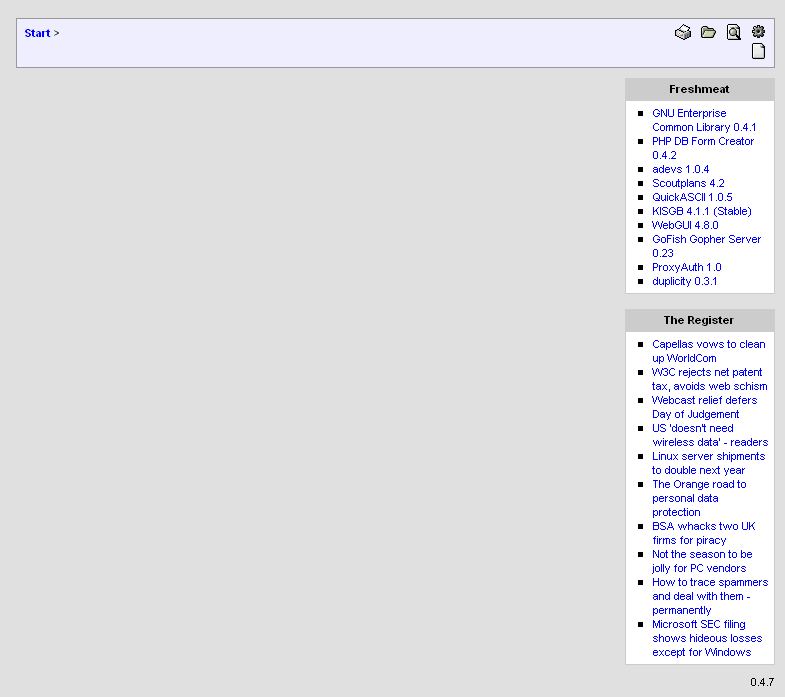The image size is (785, 697).
Task: Read BSA whacks two UK firms article
Action: [x=703, y=533]
